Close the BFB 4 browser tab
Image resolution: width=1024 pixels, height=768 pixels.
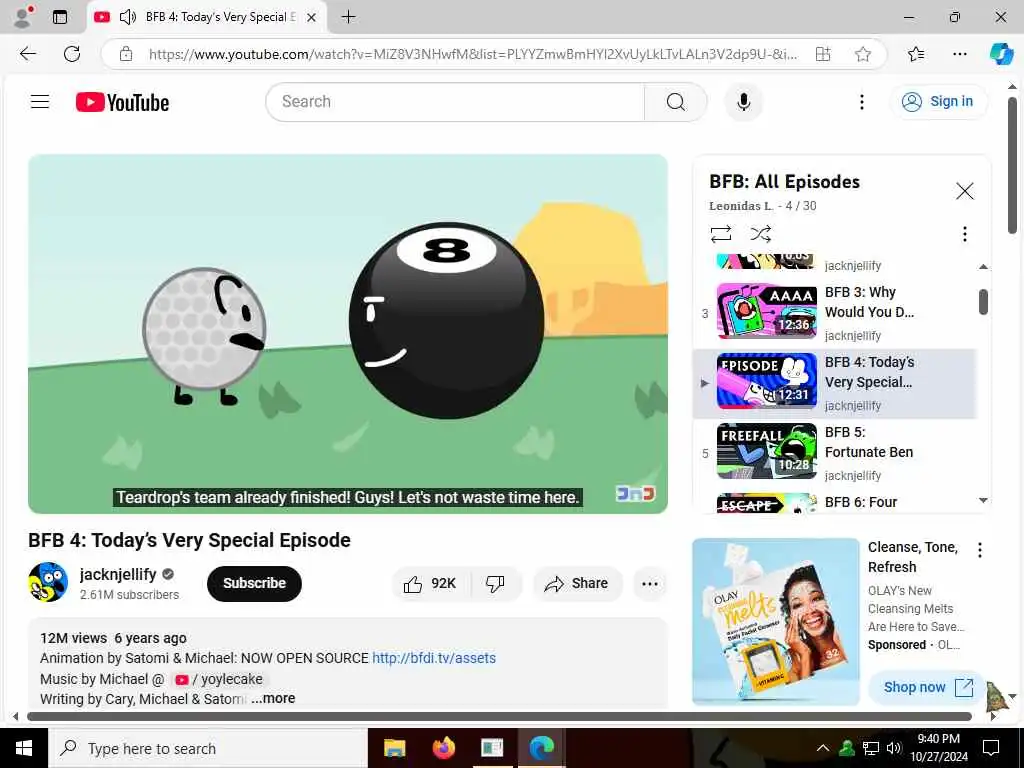pos(312,18)
